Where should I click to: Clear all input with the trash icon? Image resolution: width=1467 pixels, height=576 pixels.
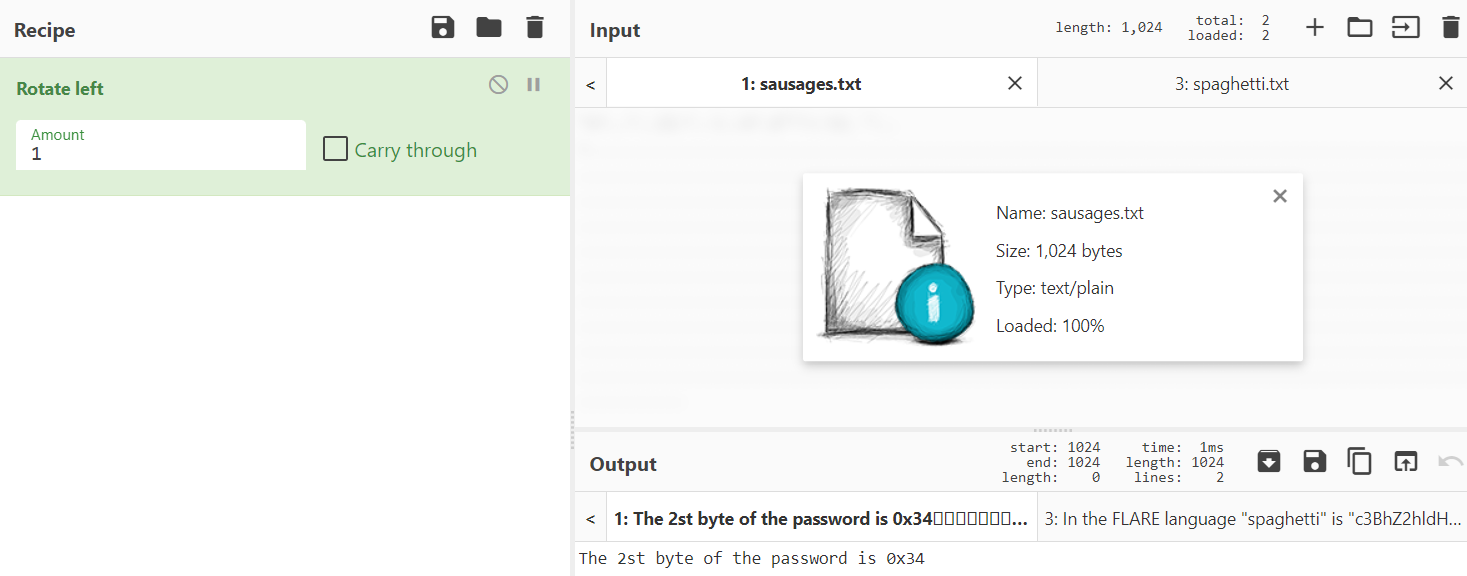point(1450,28)
